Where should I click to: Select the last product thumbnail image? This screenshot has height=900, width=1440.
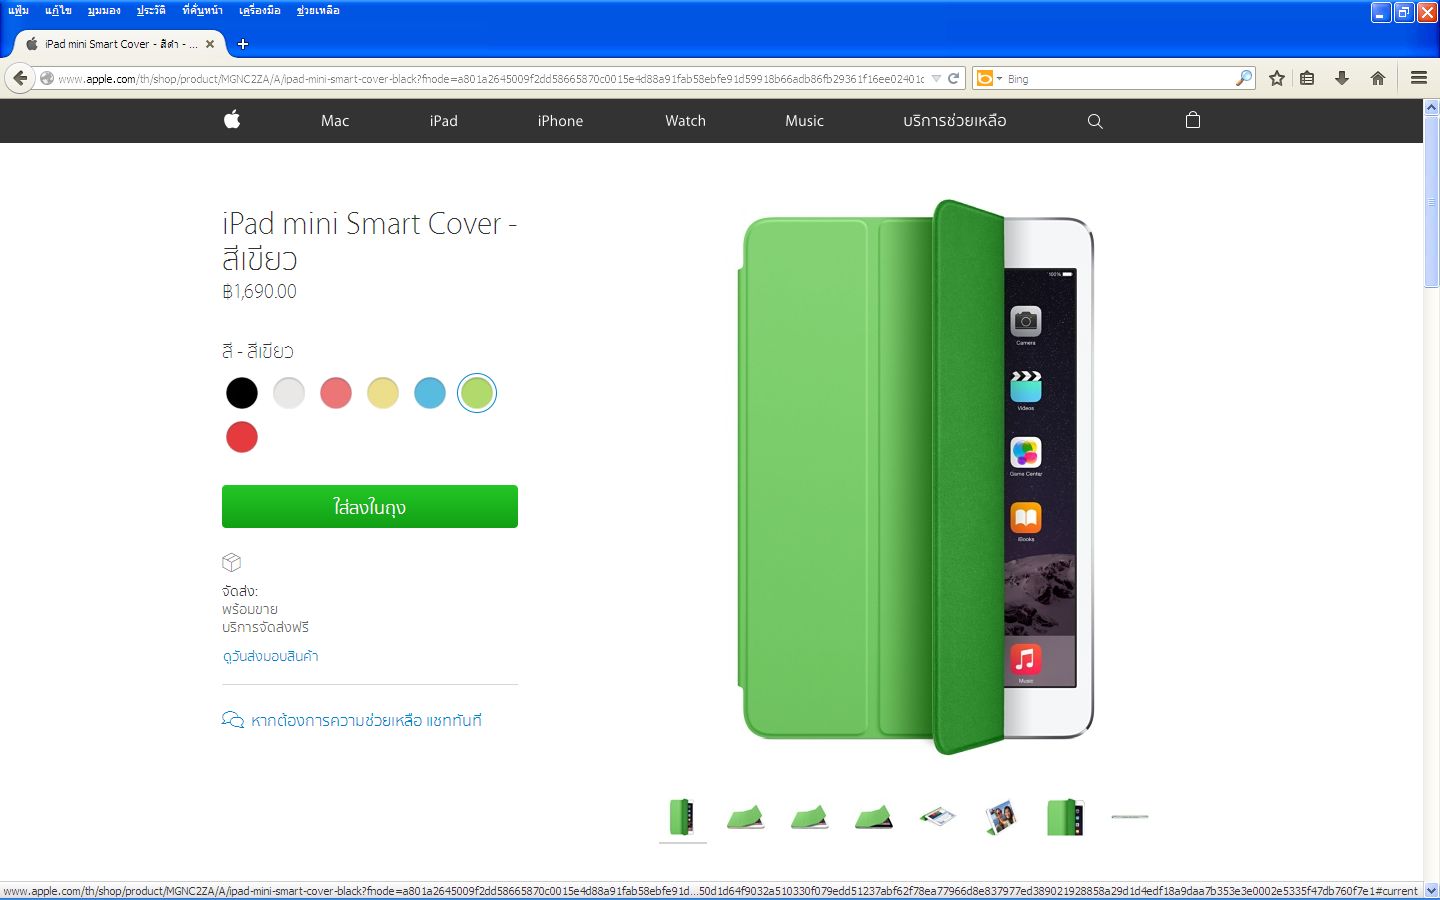pyautogui.click(x=1129, y=817)
